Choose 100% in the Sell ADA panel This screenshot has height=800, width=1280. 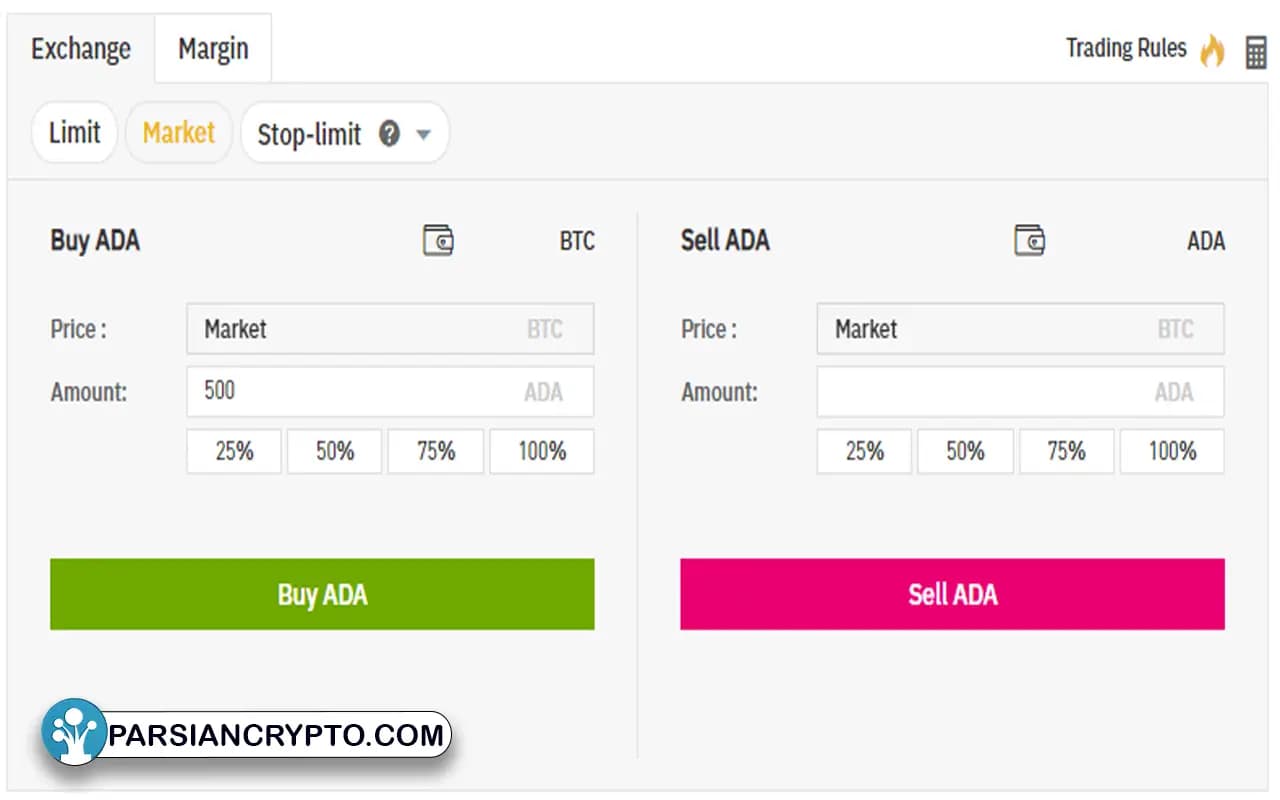1172,451
